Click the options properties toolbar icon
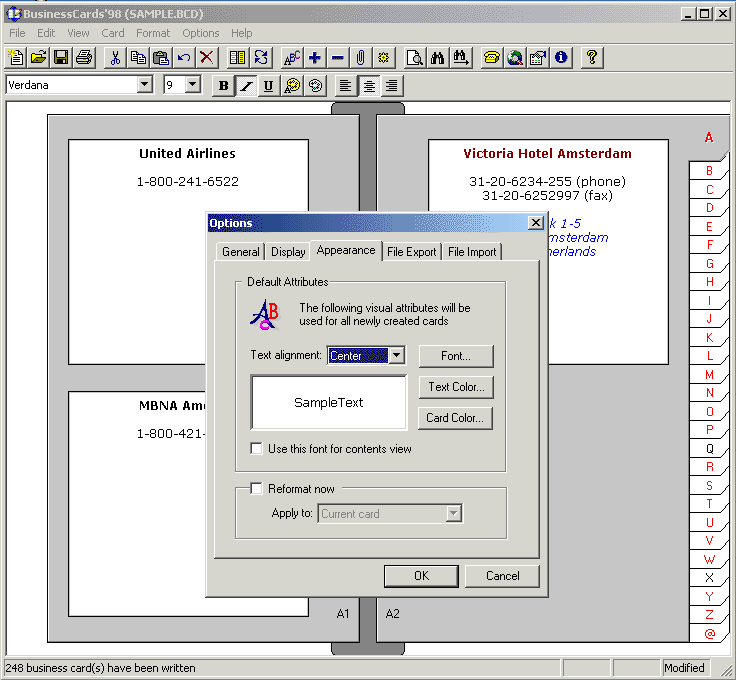The width and height of the screenshot is (736, 680). point(538,58)
